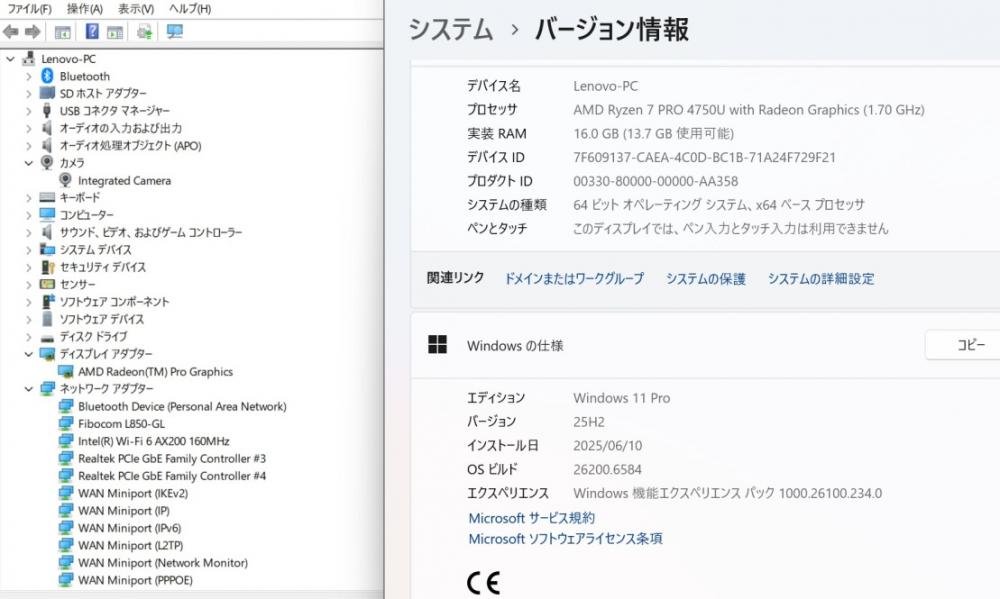The width and height of the screenshot is (1000, 599).
Task: Click the Back arrow in Device Manager toolbar
Action: pos(11,31)
